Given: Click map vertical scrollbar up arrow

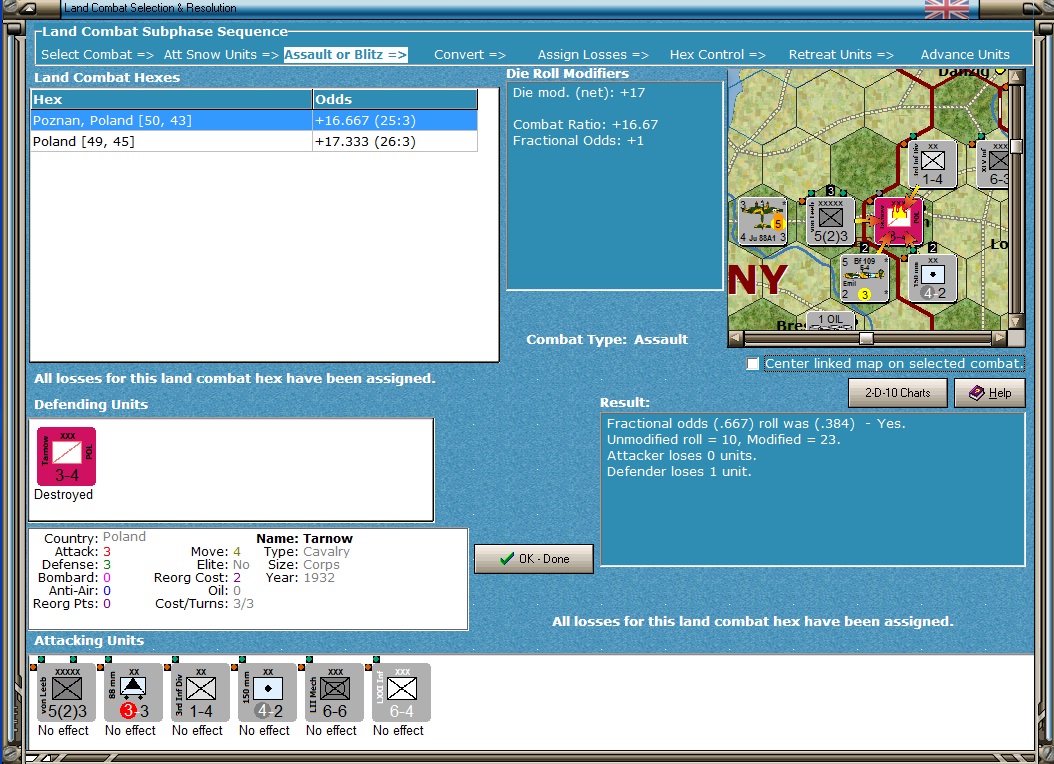Looking at the screenshot, I should 1016,77.
